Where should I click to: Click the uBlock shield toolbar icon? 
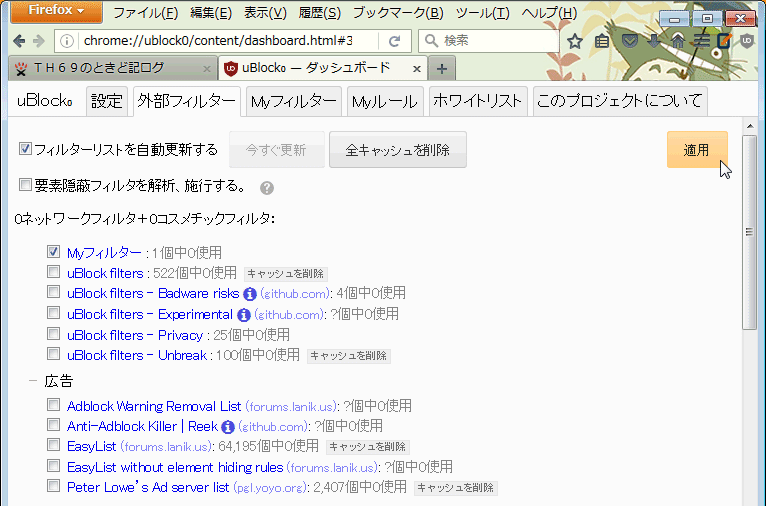[747, 41]
